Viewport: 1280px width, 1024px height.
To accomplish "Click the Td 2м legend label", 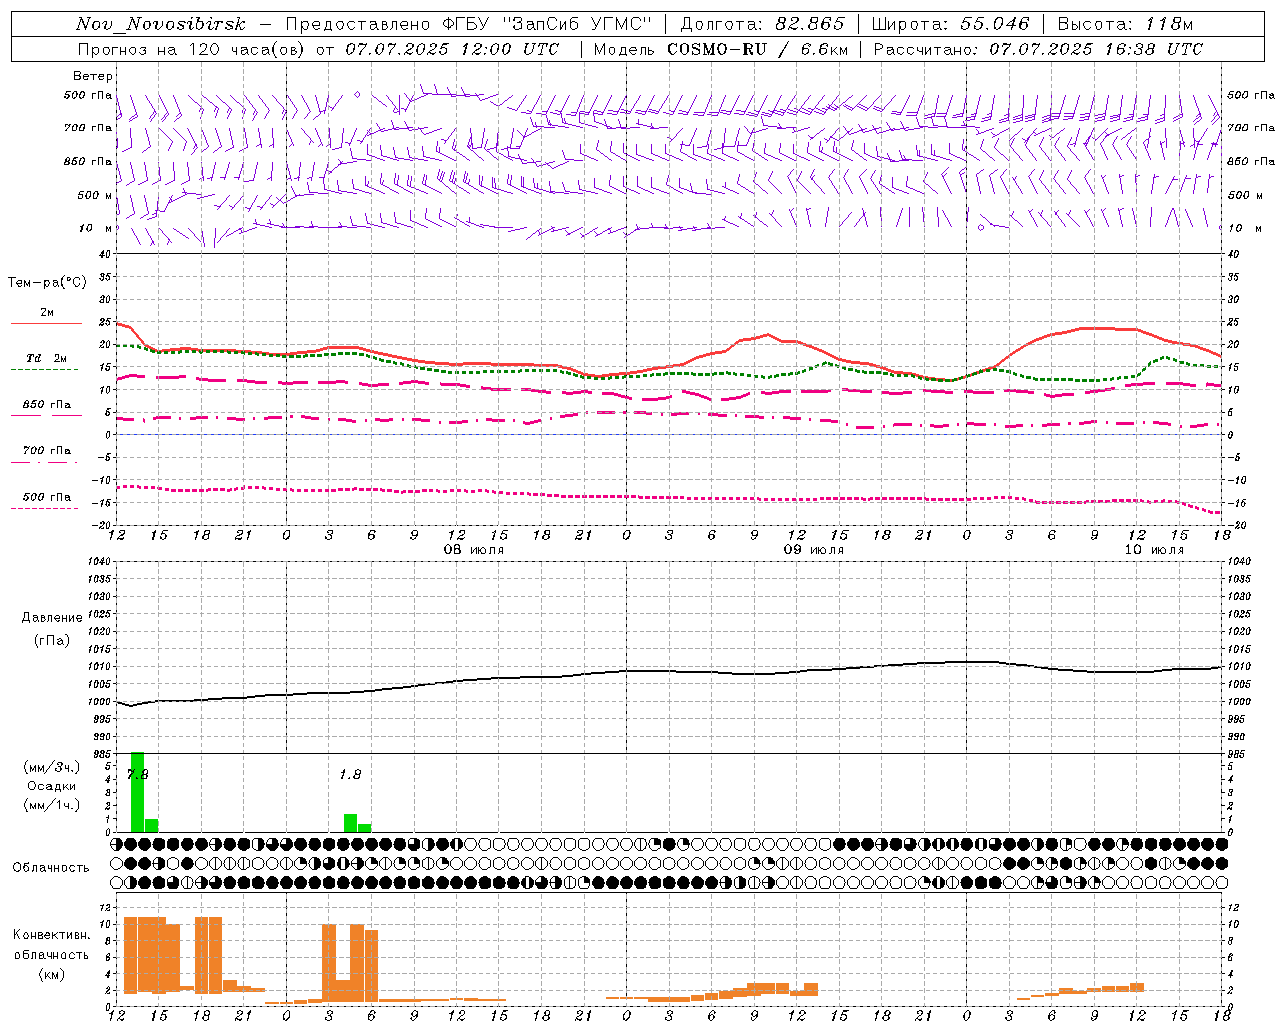I will tap(47, 358).
